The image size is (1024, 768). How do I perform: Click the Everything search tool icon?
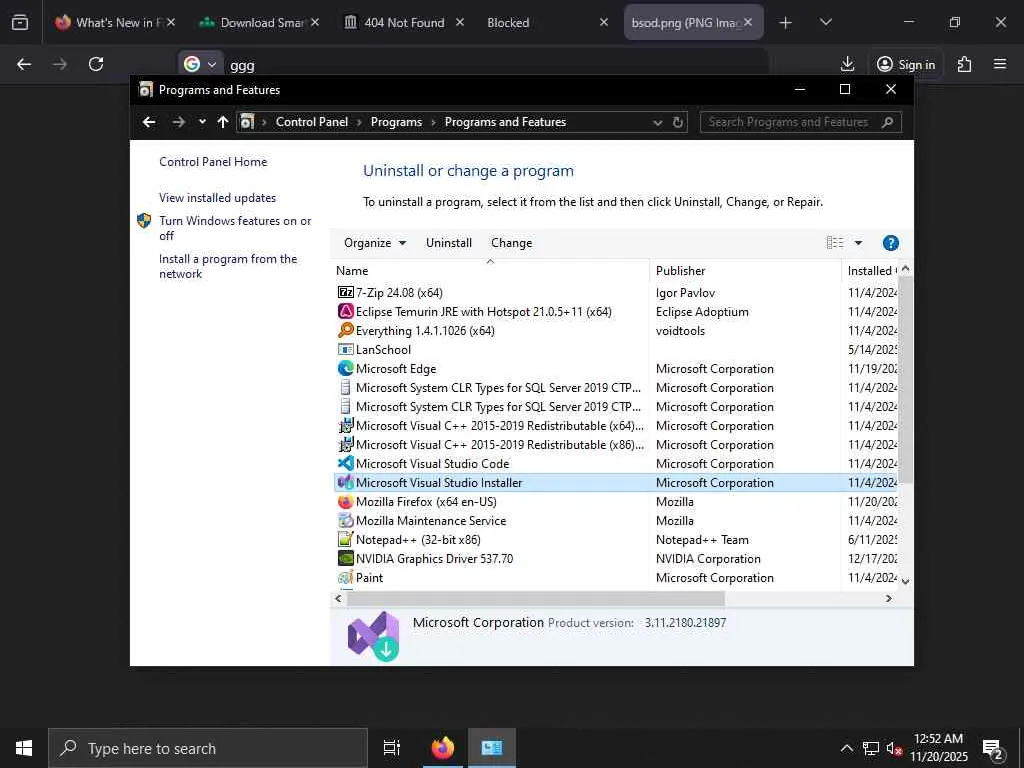(x=345, y=330)
